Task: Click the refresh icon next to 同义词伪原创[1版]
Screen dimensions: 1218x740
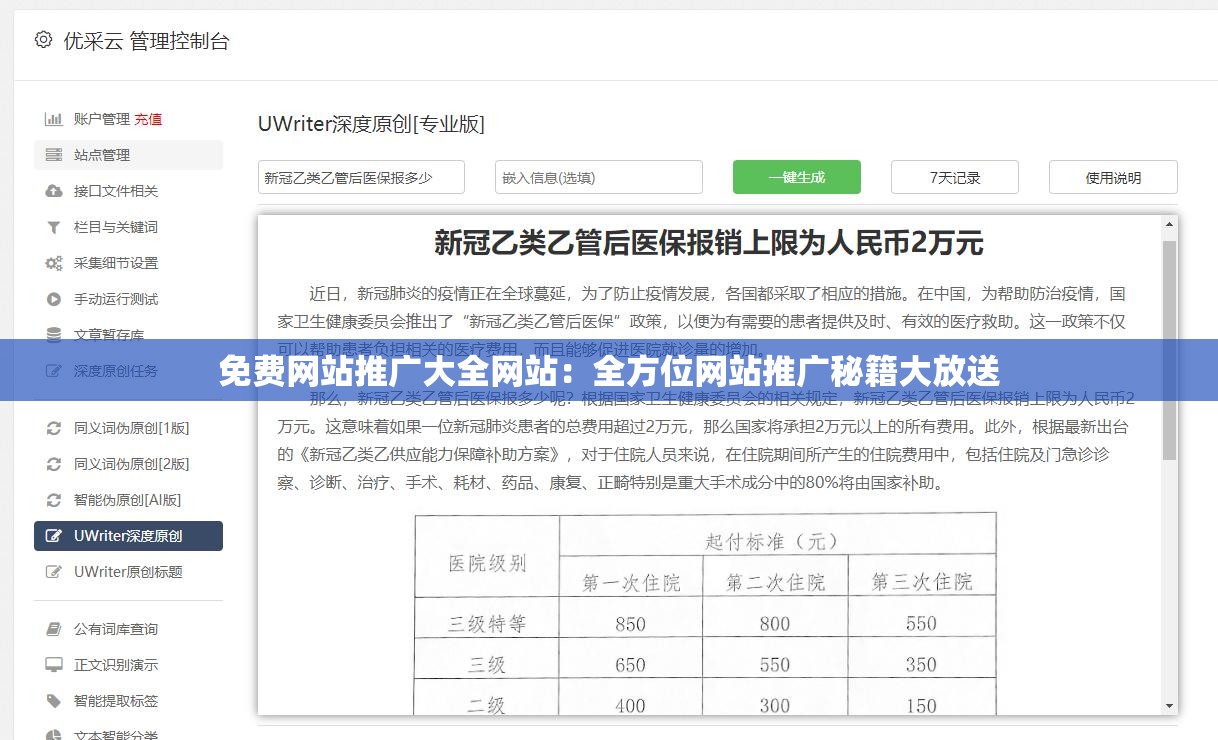Action: click(54, 428)
